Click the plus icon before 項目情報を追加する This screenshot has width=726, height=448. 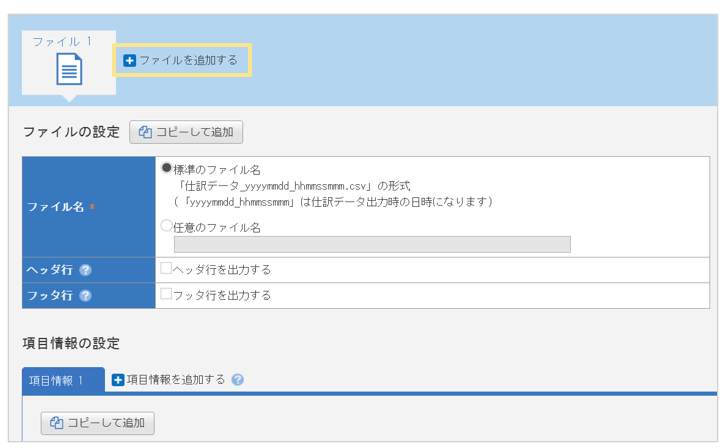pyautogui.click(x=118, y=380)
